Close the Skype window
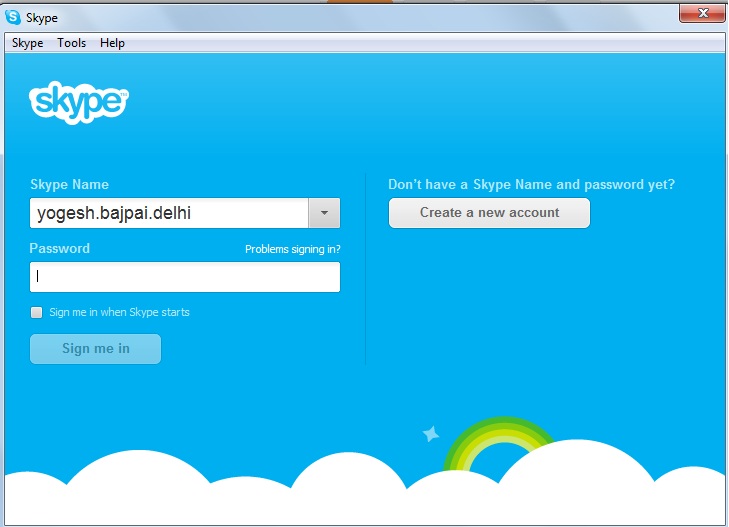The image size is (729, 527). pyautogui.click(x=702, y=13)
